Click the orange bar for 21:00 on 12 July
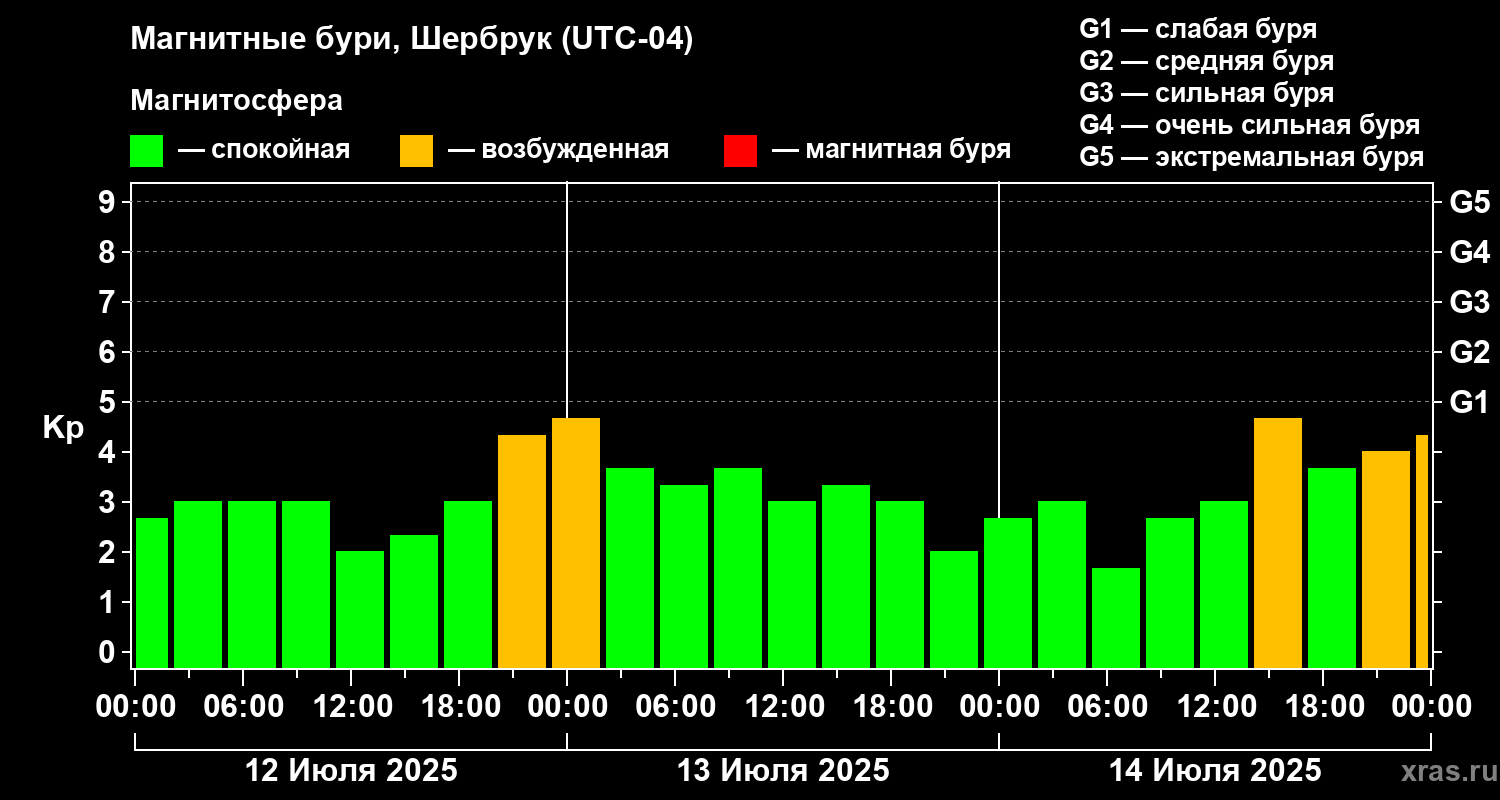Image resolution: width=1500 pixels, height=800 pixels. (x=522, y=551)
